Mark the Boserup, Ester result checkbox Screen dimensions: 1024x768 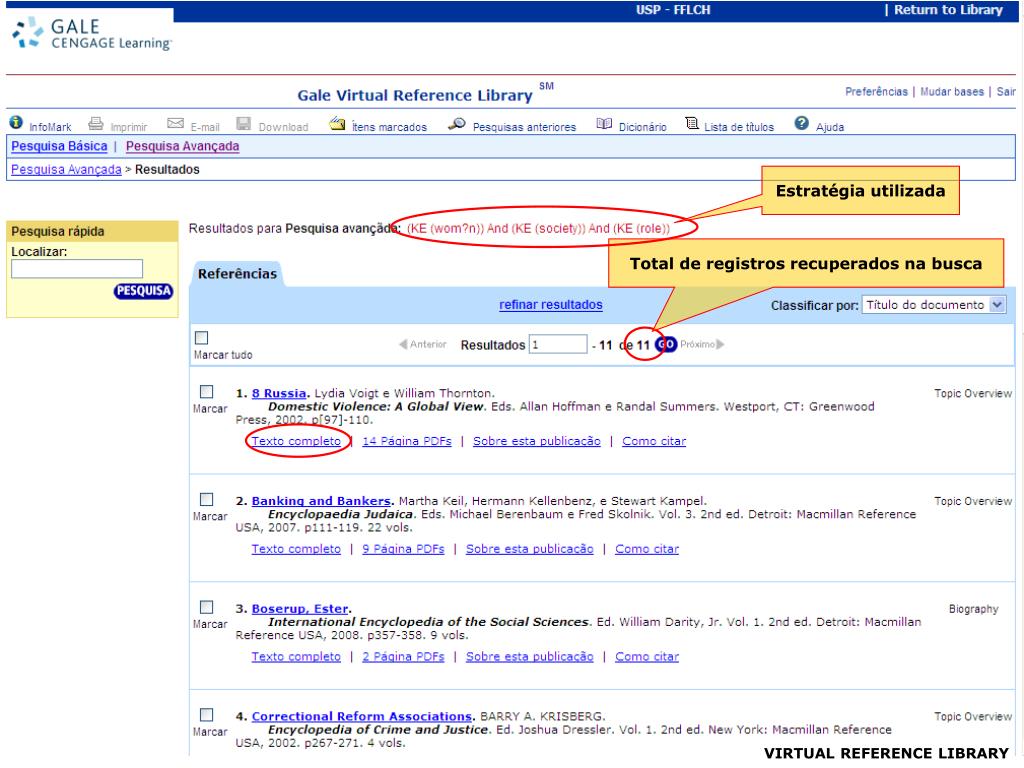206,607
